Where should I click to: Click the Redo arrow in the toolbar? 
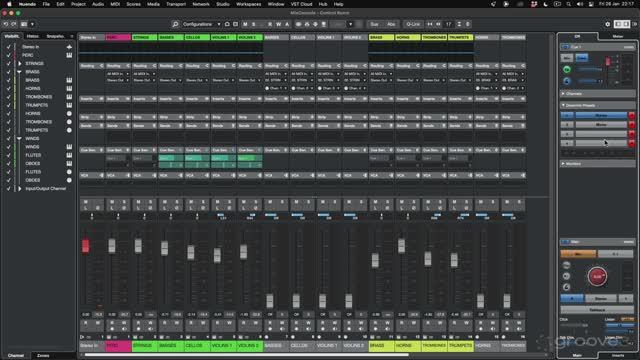13,24
